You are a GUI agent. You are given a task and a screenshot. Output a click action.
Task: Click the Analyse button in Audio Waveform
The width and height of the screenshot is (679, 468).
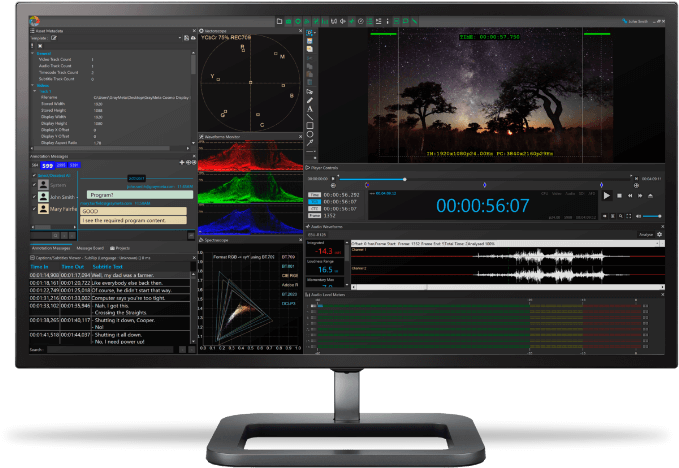click(646, 234)
